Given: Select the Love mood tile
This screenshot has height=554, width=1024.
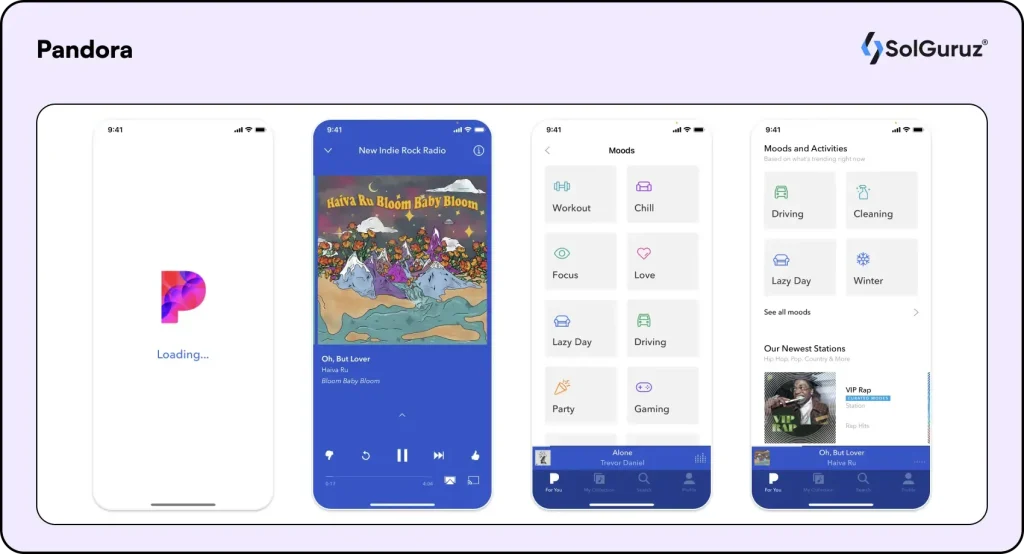Looking at the screenshot, I should [662, 261].
